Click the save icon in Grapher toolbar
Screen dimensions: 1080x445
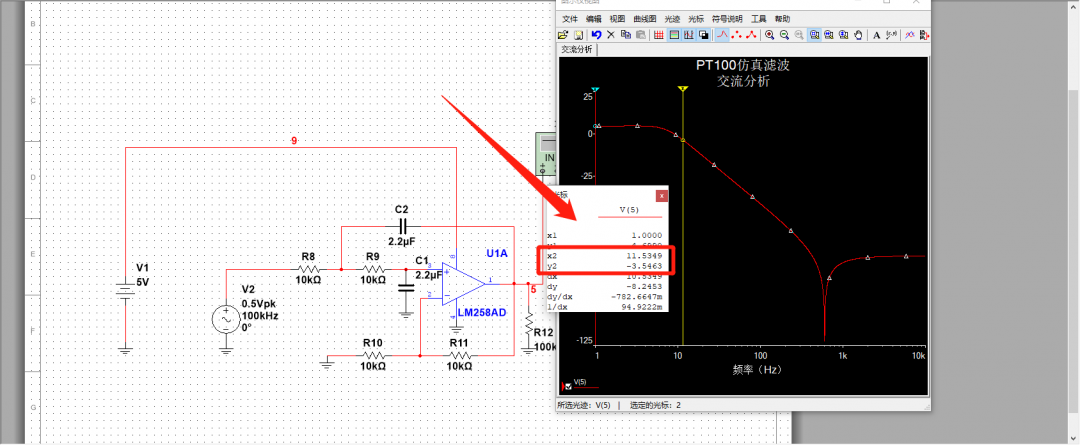point(578,34)
